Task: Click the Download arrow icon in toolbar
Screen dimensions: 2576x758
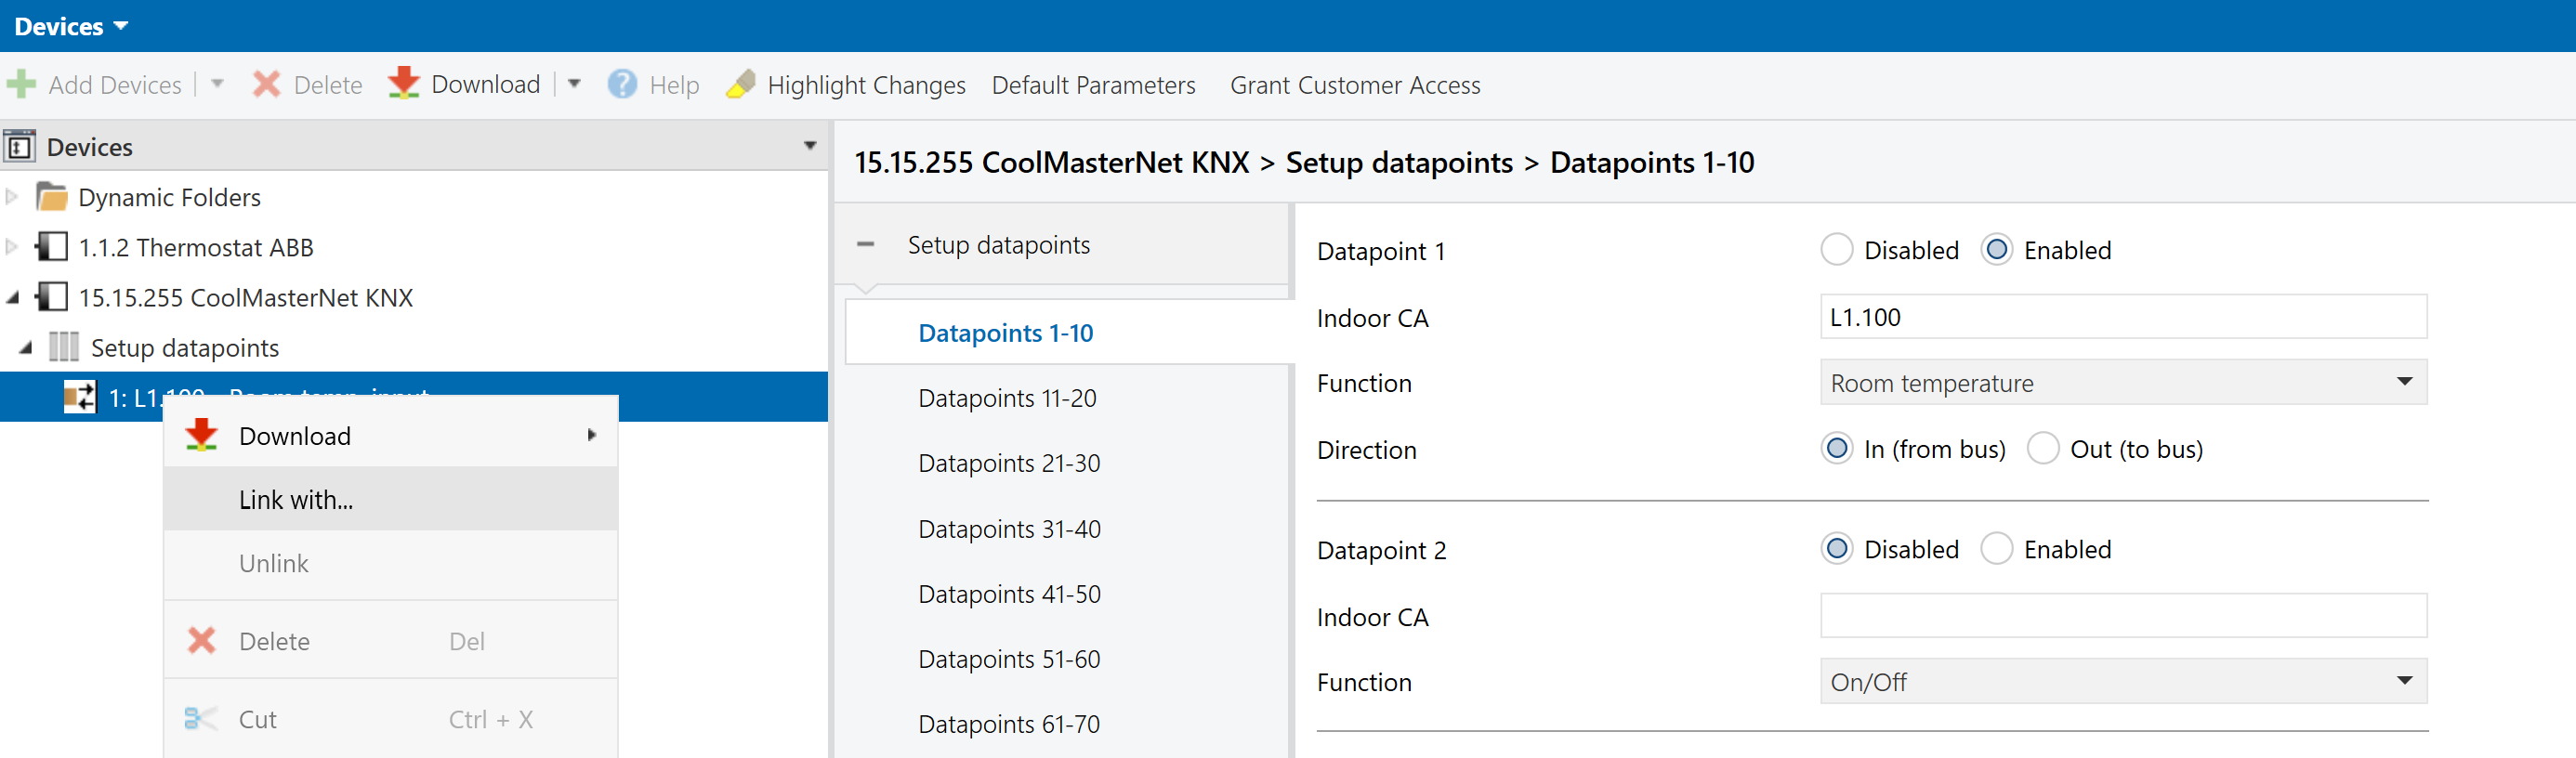Action: coord(403,83)
